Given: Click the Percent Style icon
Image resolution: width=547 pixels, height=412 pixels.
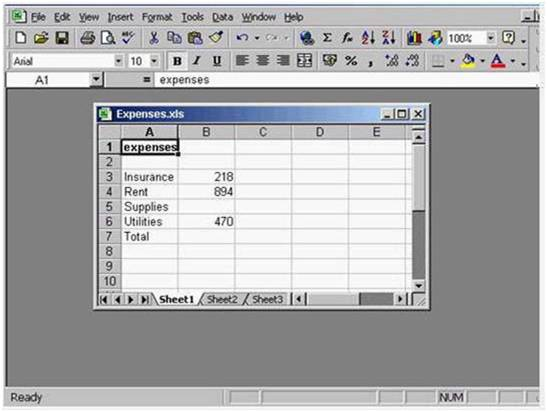Looking at the screenshot, I should click(x=351, y=61).
